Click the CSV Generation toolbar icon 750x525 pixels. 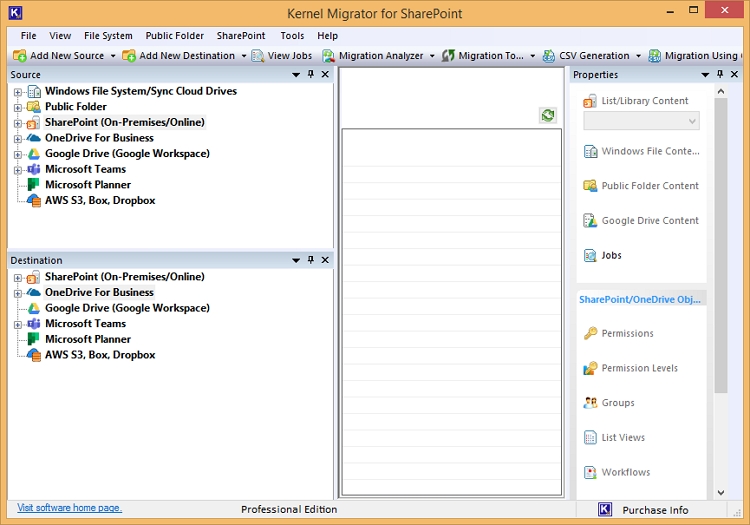pos(549,56)
